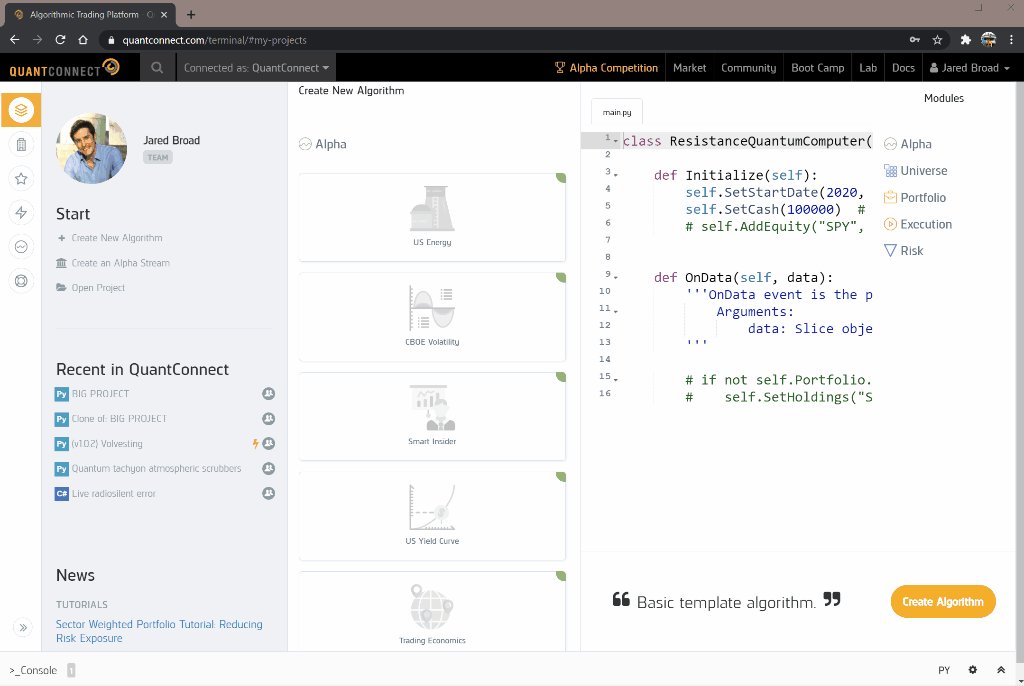
Task: Select Execution module
Action: (918, 224)
